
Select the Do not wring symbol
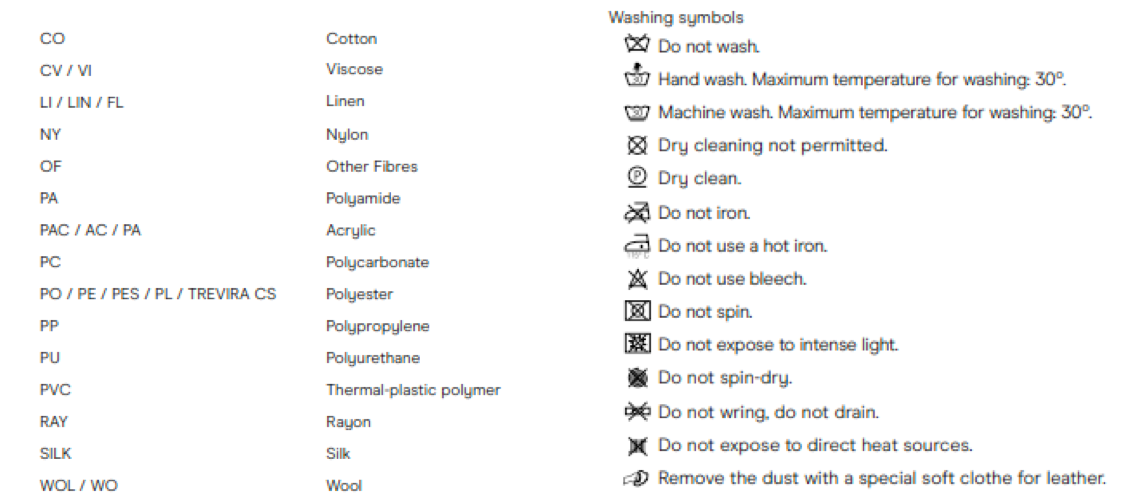637,411
